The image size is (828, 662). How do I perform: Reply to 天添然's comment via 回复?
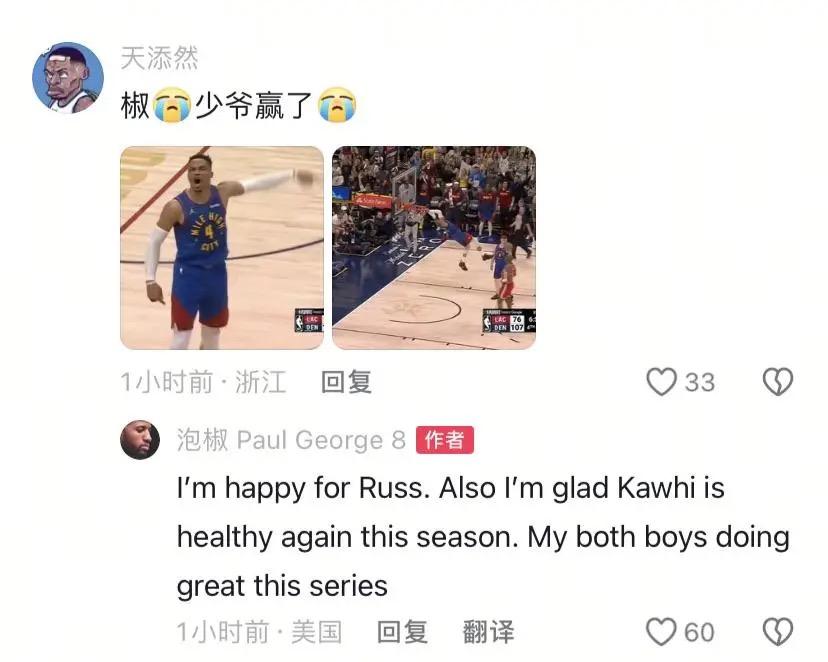(x=346, y=382)
